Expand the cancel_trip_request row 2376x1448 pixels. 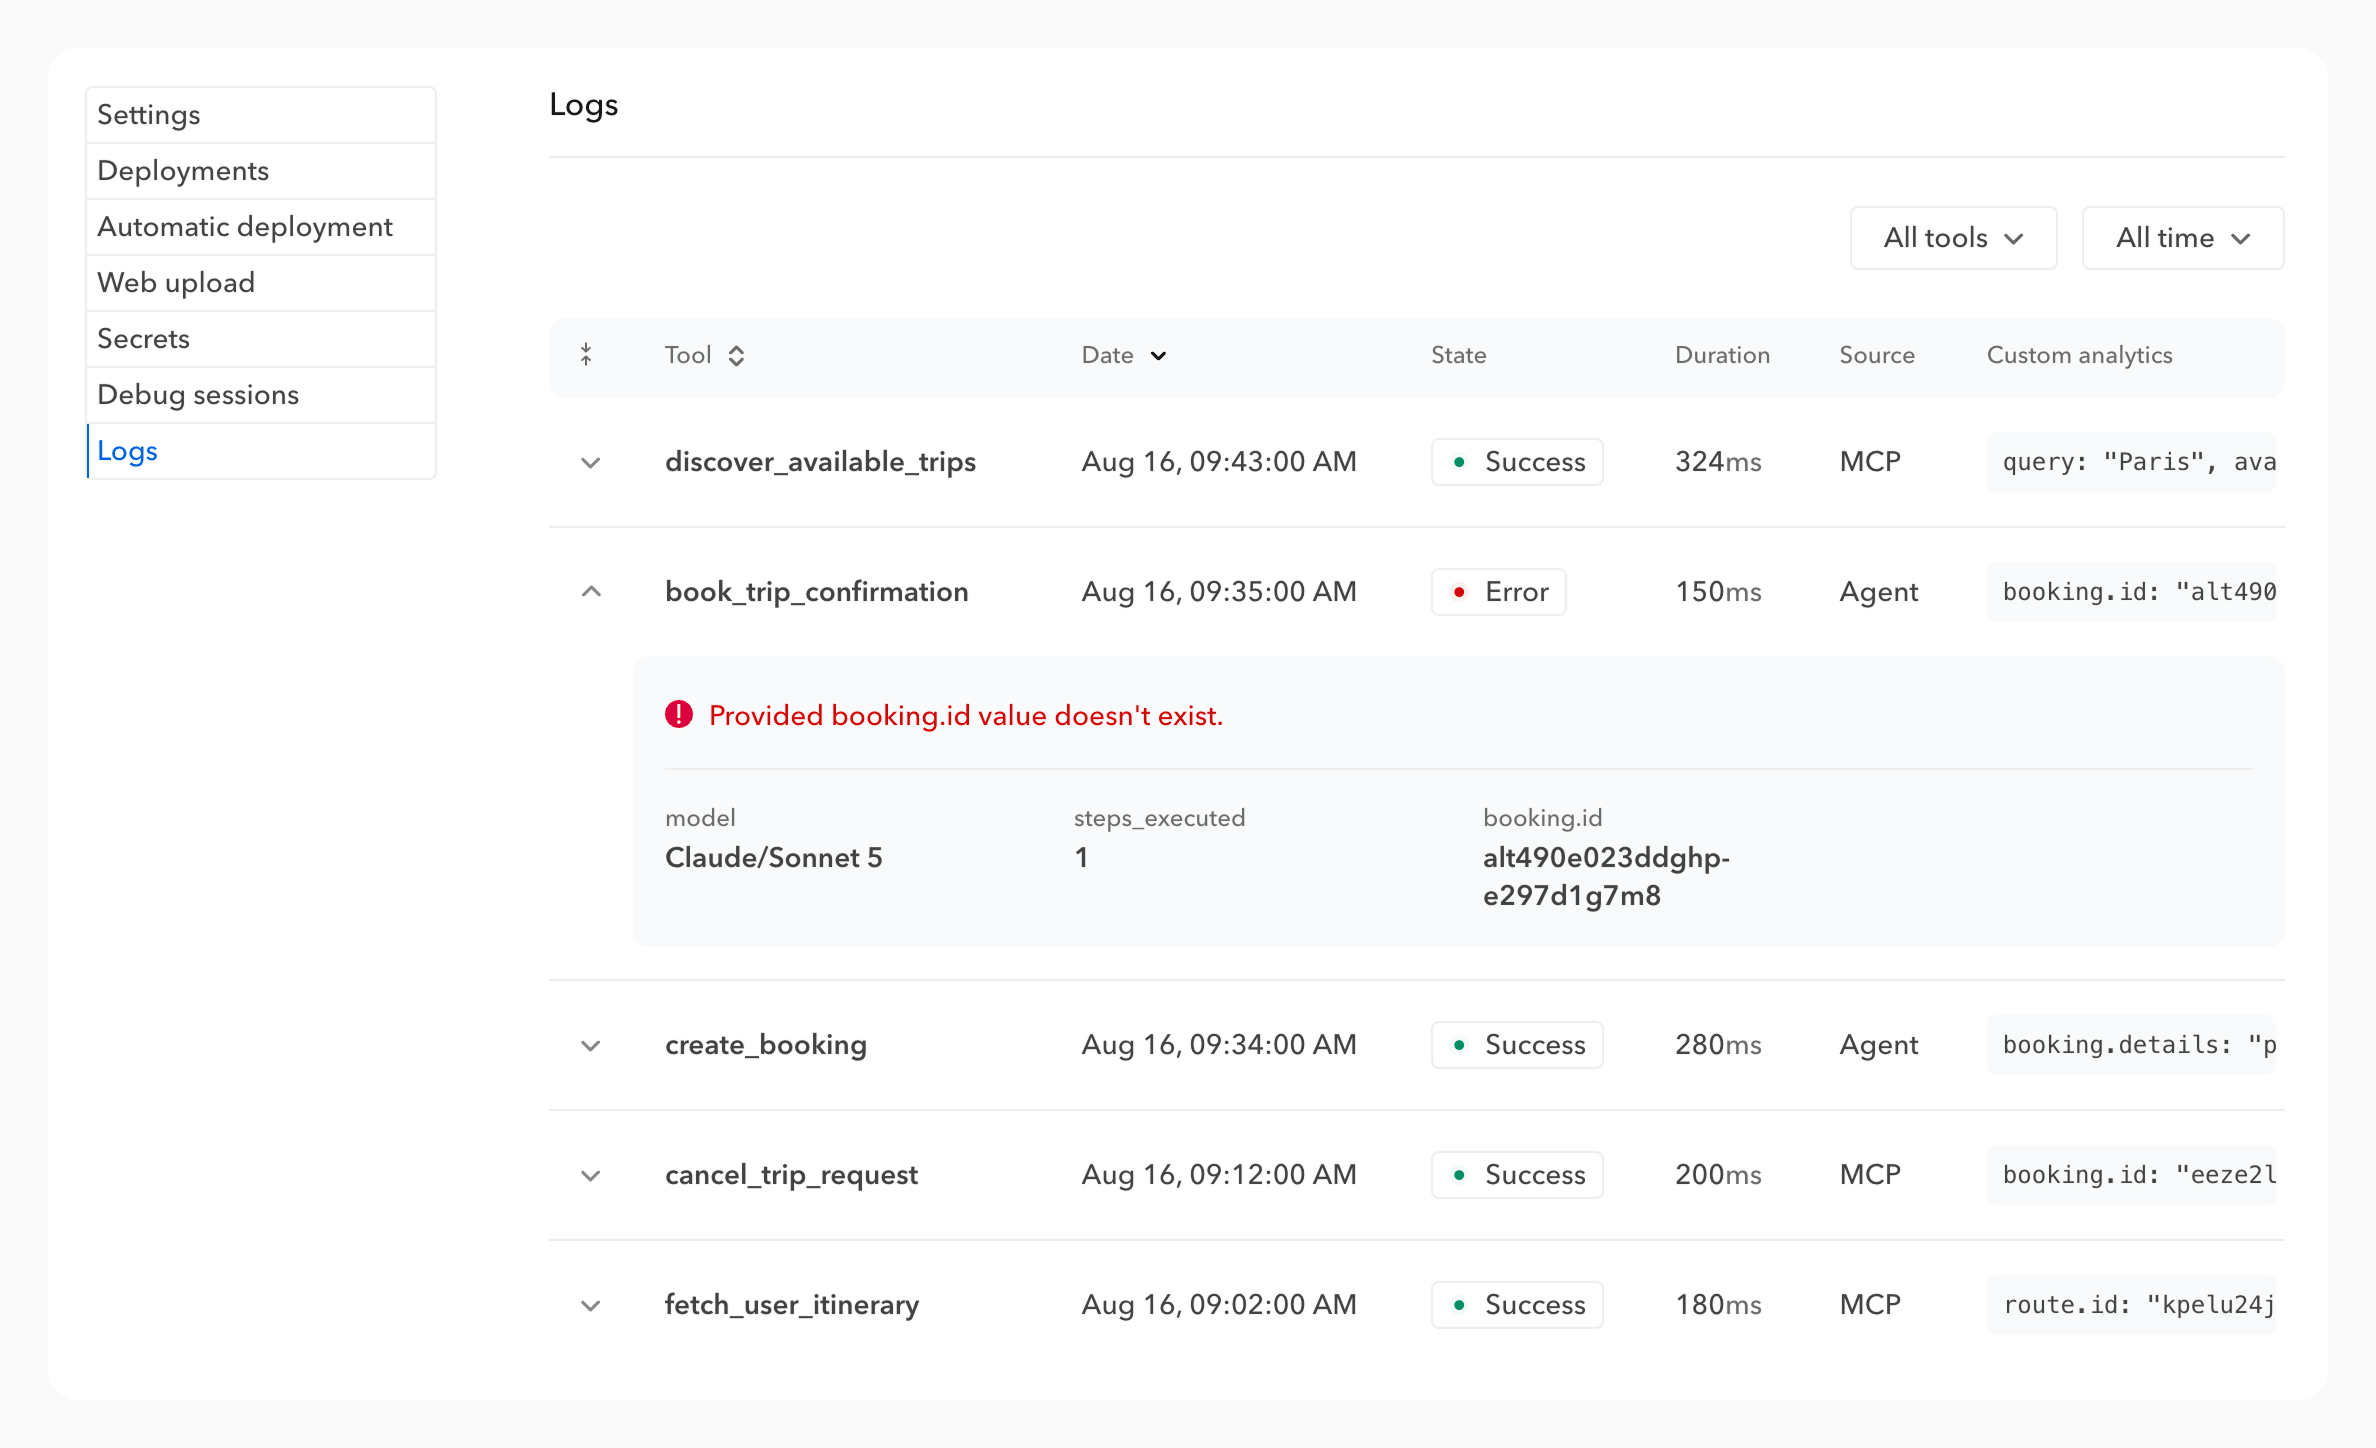(x=591, y=1175)
